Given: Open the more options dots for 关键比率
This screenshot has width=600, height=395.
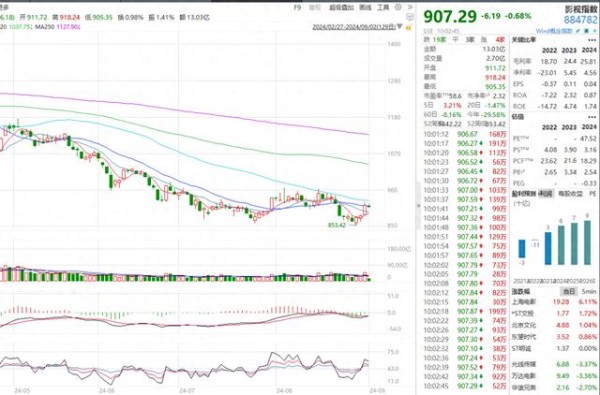Looking at the screenshot, I should [x=592, y=40].
